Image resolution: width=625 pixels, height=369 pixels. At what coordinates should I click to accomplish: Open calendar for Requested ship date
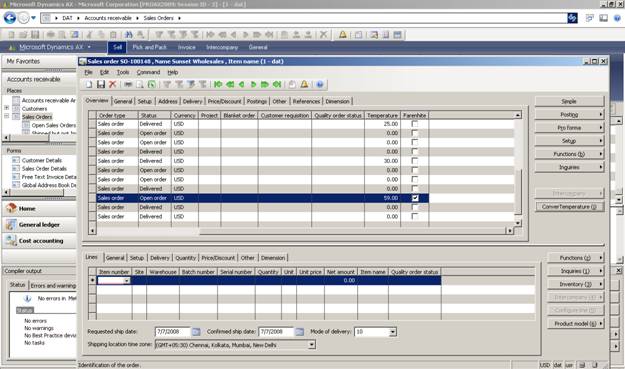[x=196, y=332]
